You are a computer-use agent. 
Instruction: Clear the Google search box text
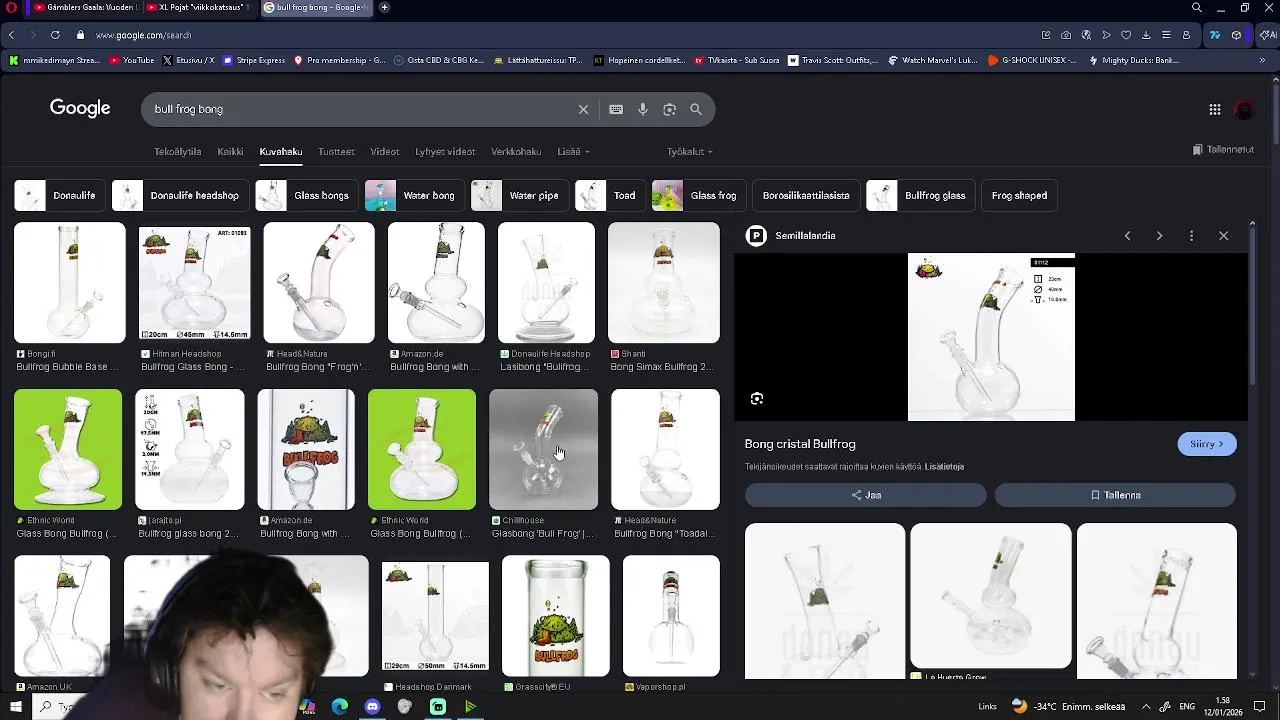tap(583, 109)
